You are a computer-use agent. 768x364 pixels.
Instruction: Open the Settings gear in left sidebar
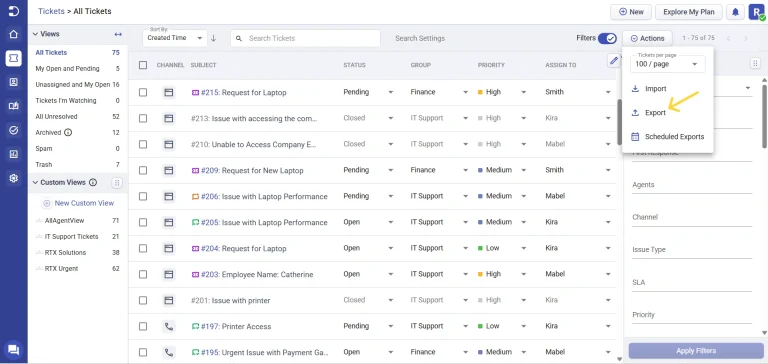click(x=14, y=178)
